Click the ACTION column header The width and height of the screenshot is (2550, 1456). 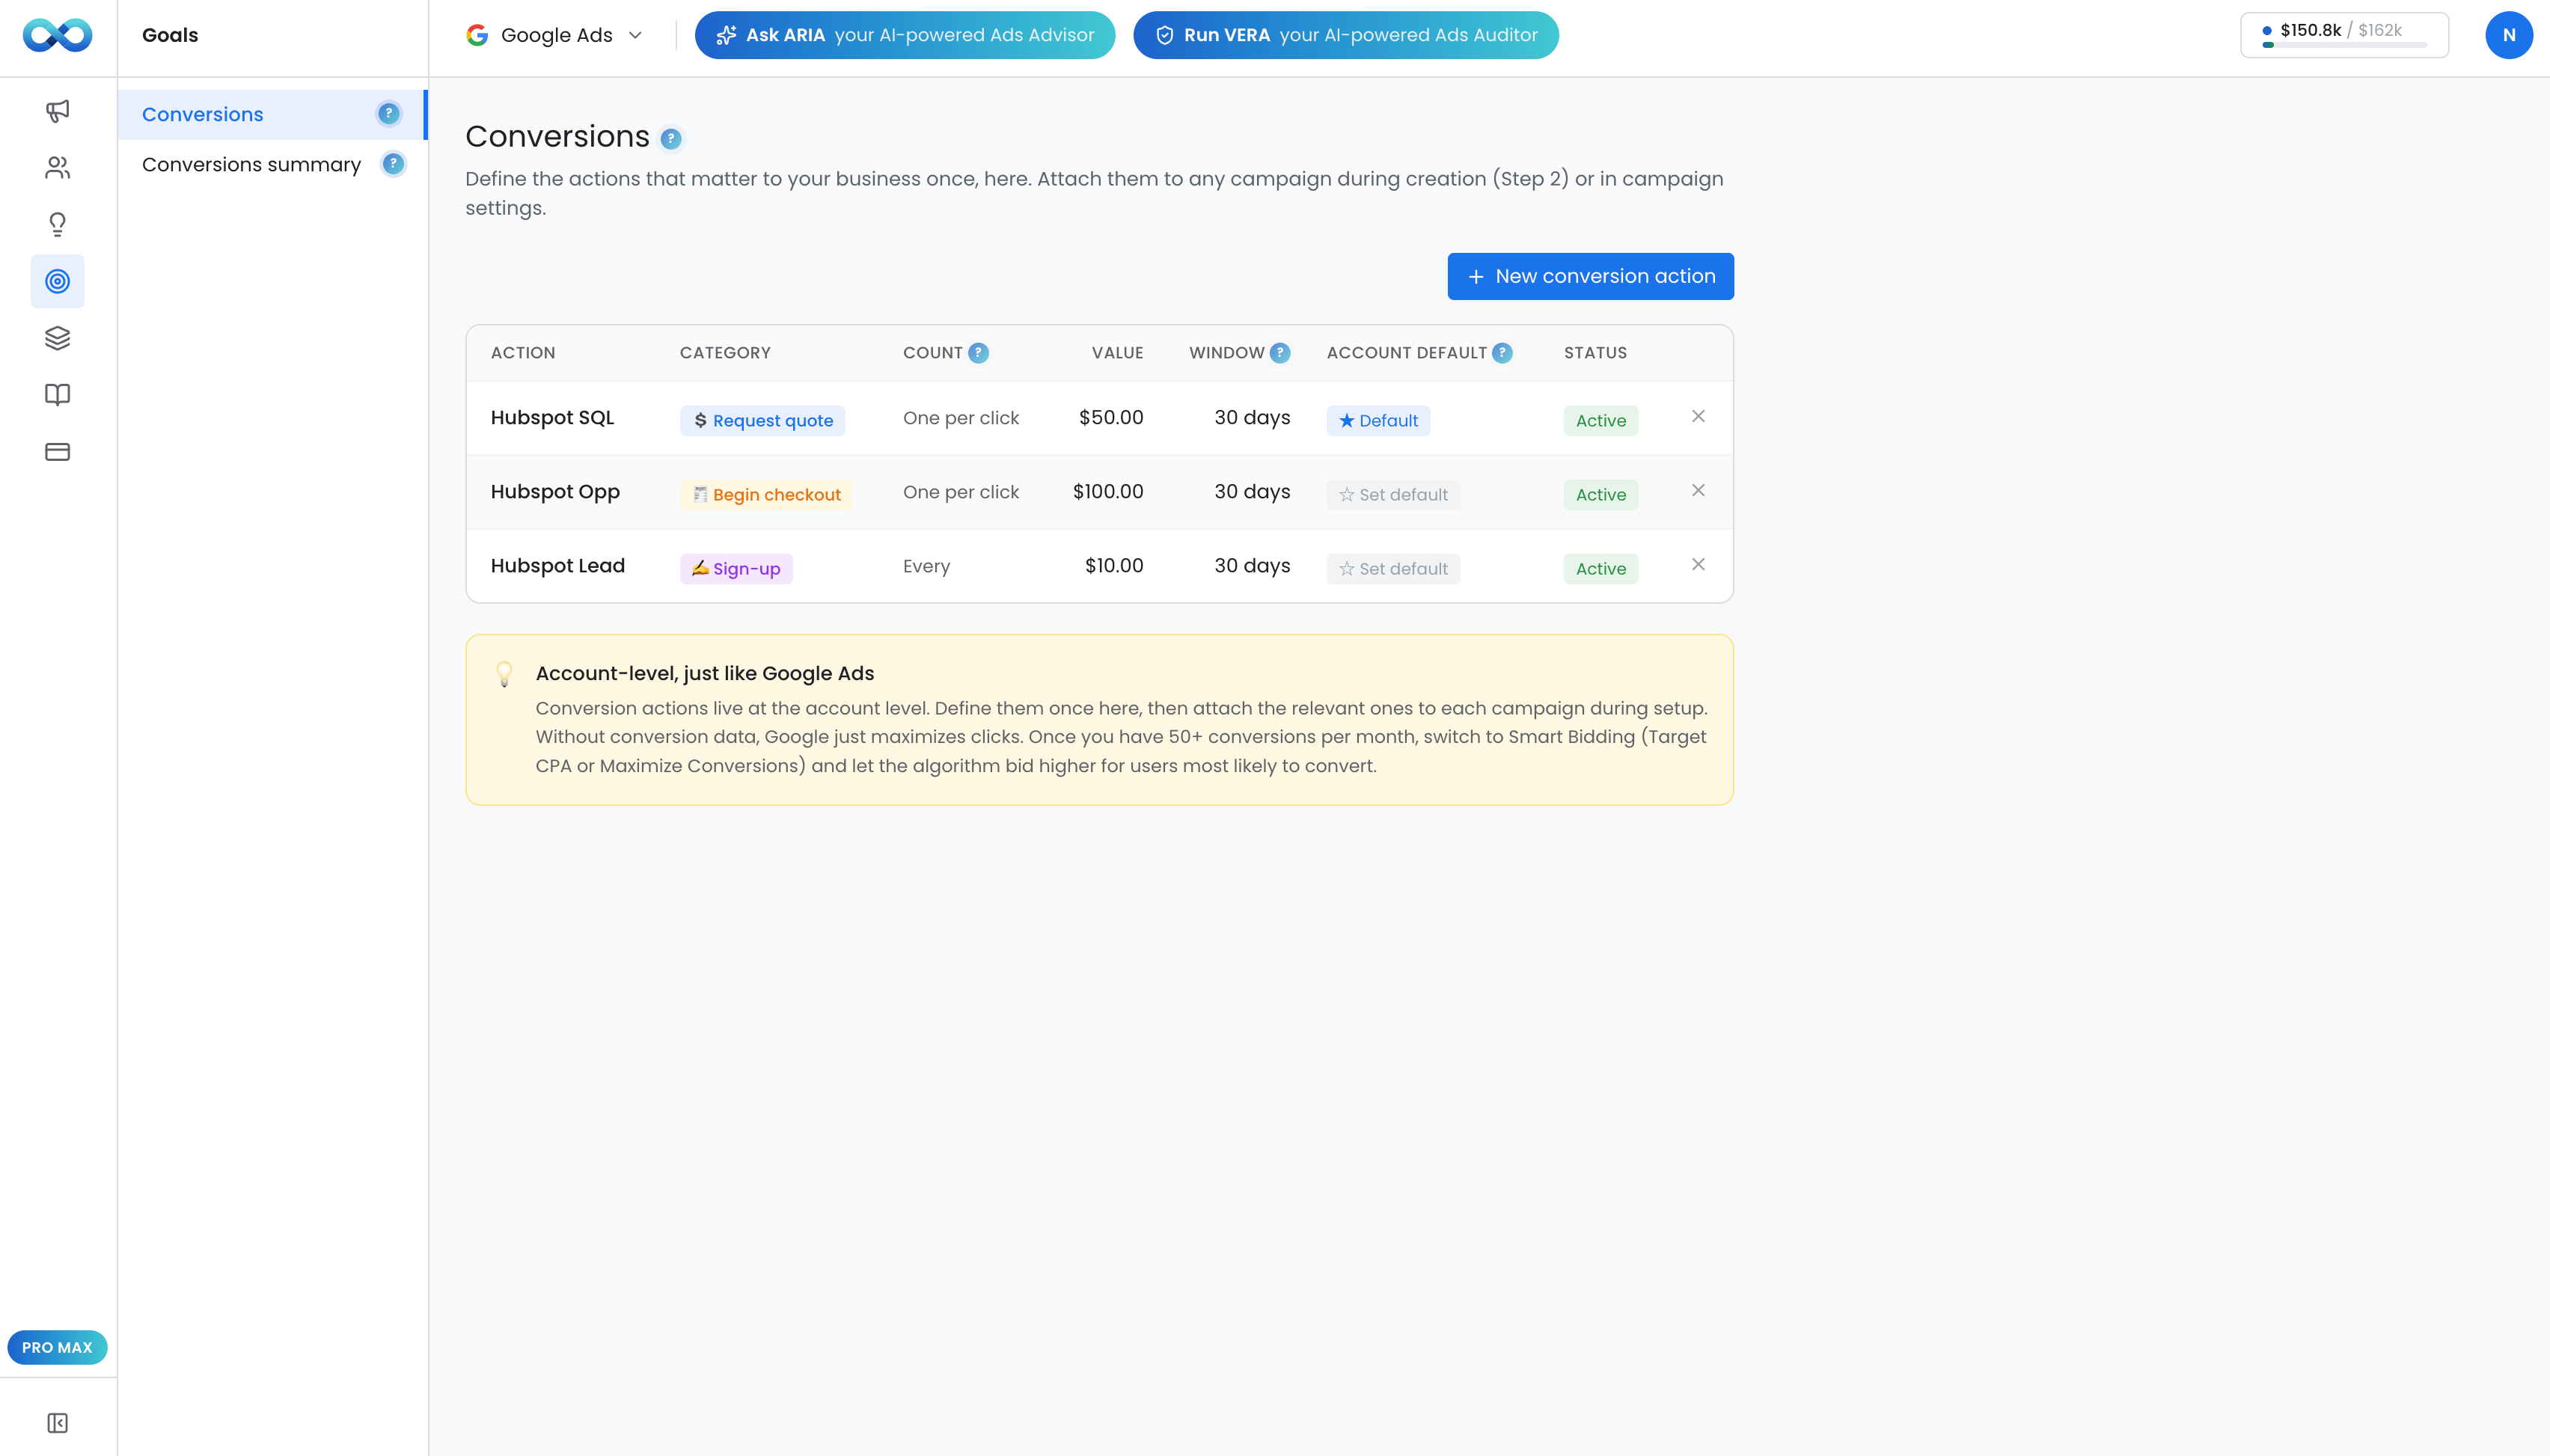(x=523, y=353)
